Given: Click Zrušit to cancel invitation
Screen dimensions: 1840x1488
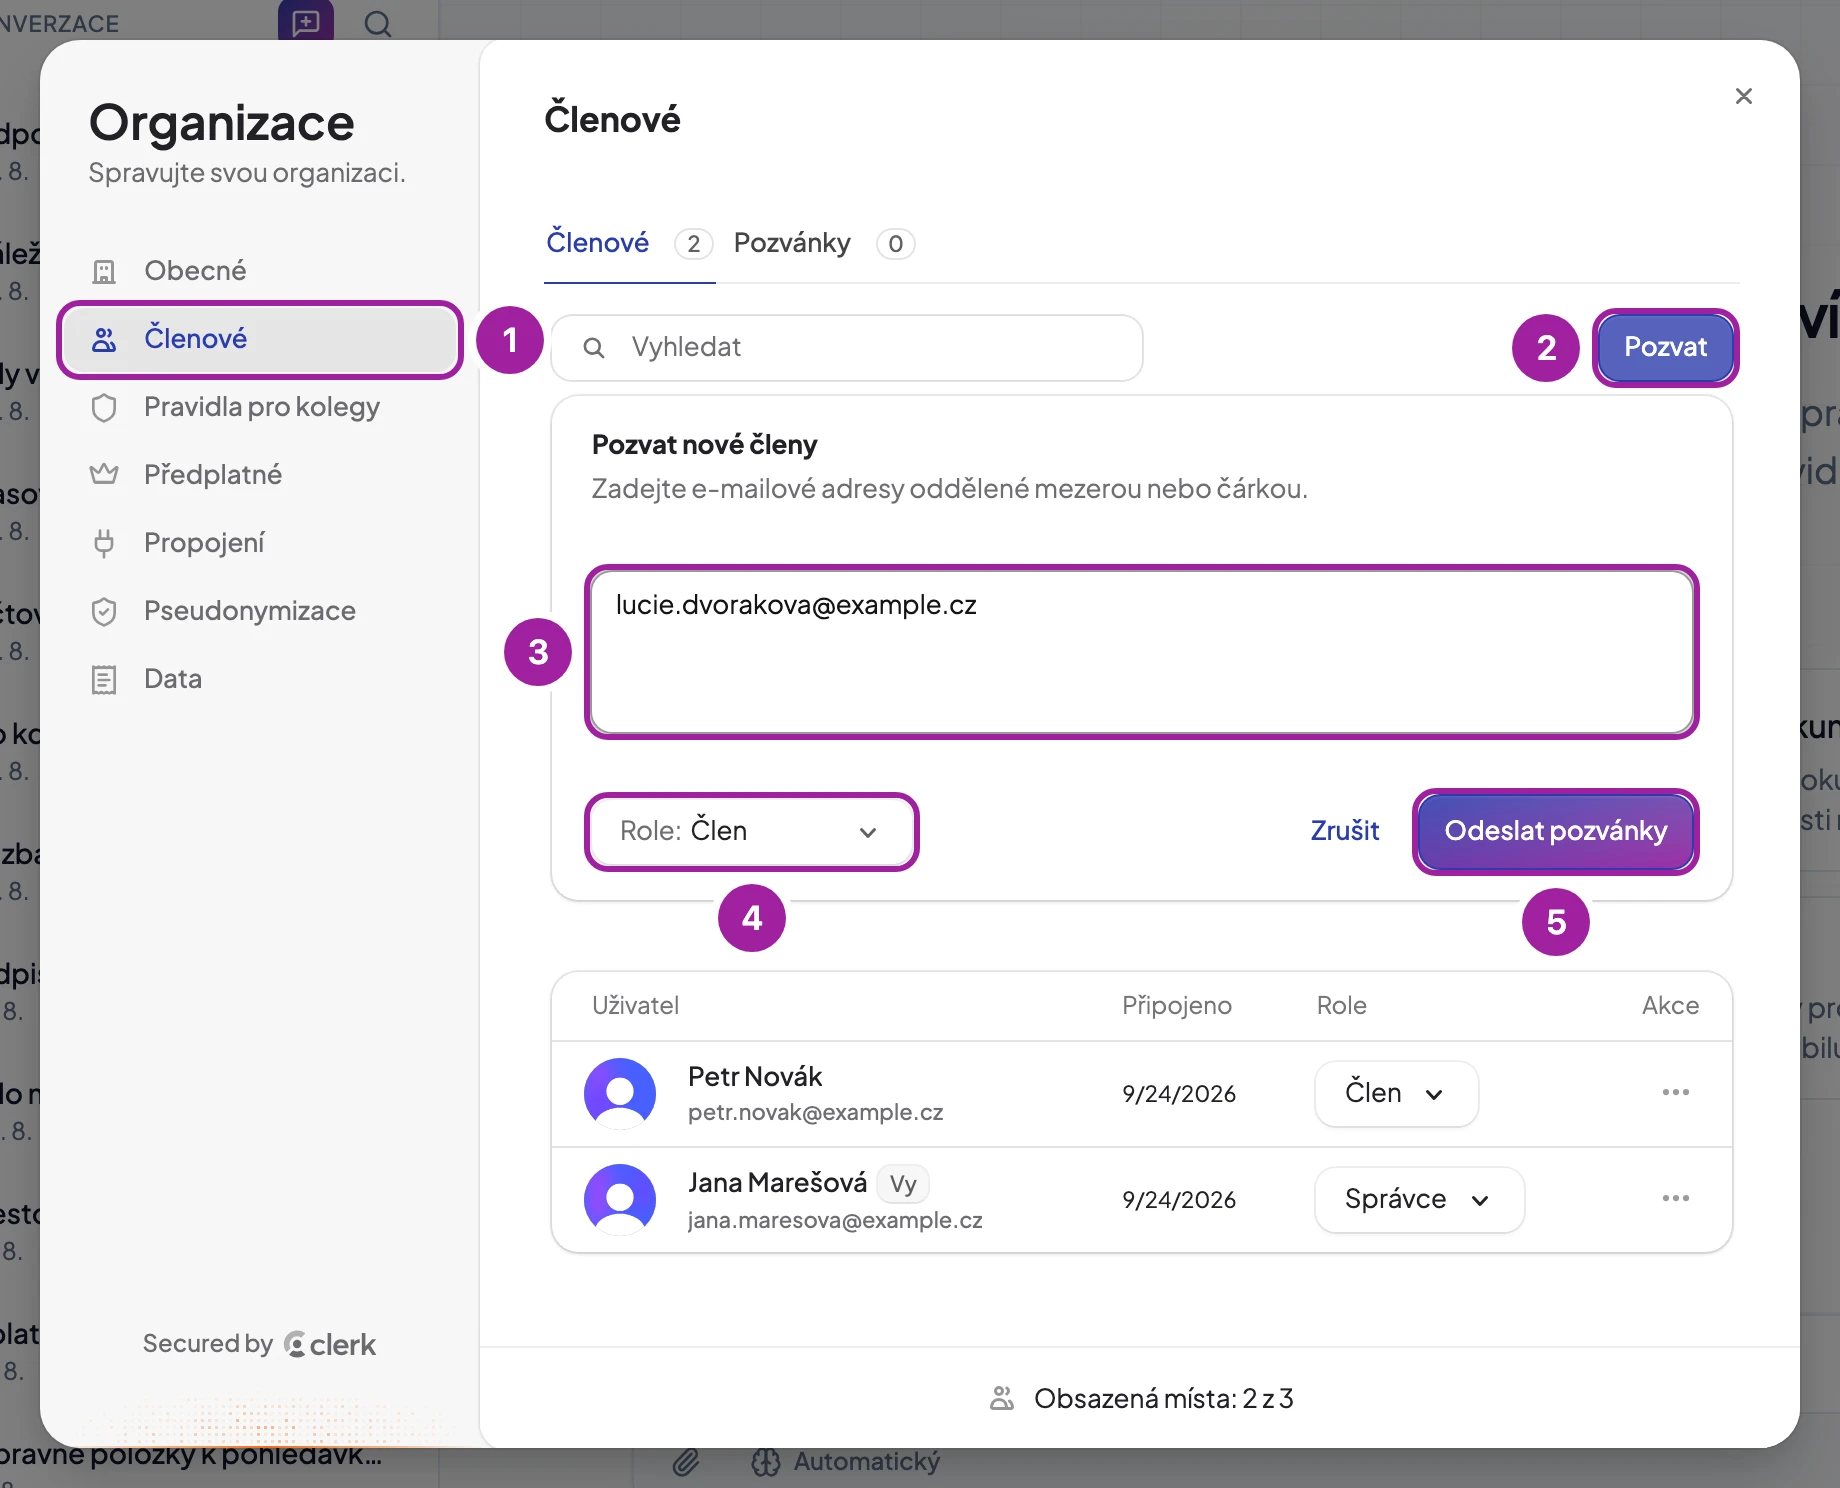Looking at the screenshot, I should click(x=1344, y=831).
